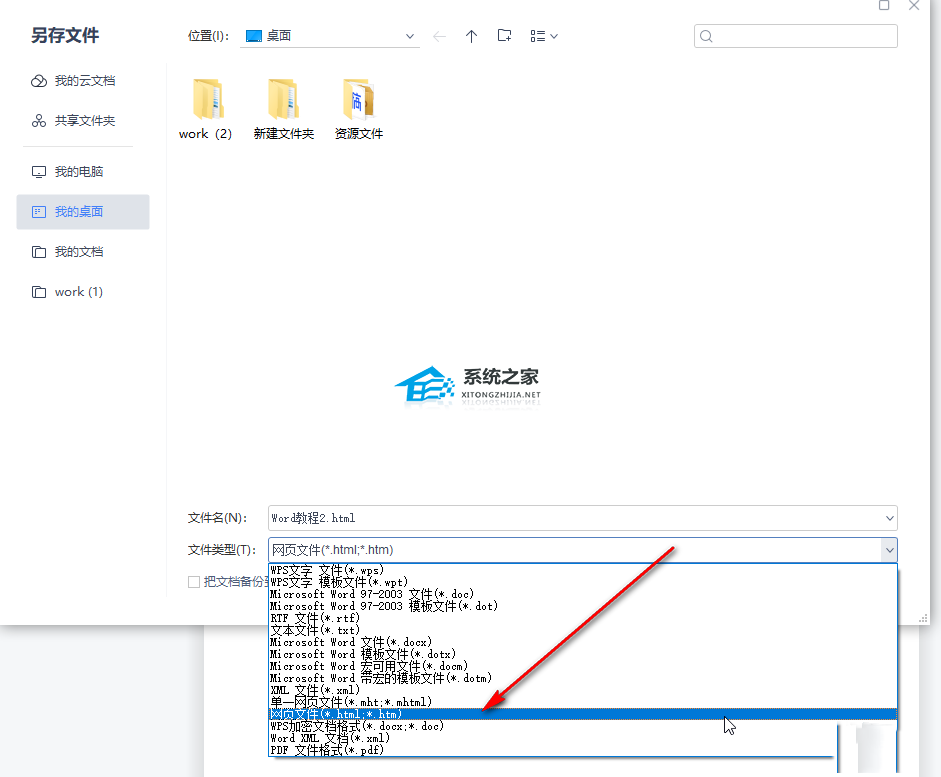Open the work (2) folder
The image size is (941, 777).
tap(206, 109)
